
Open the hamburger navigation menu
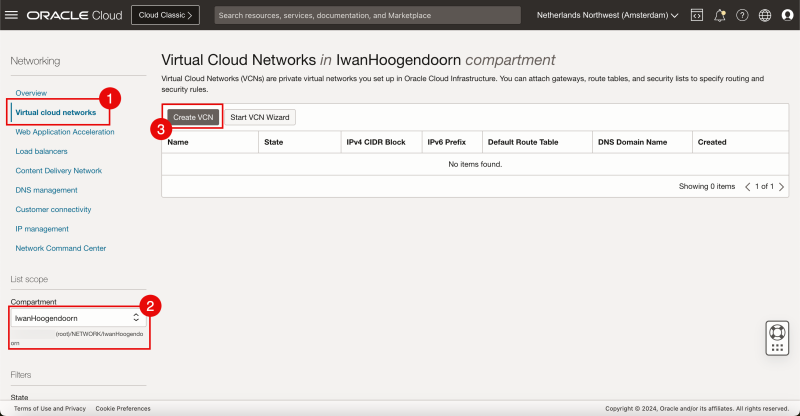12,15
